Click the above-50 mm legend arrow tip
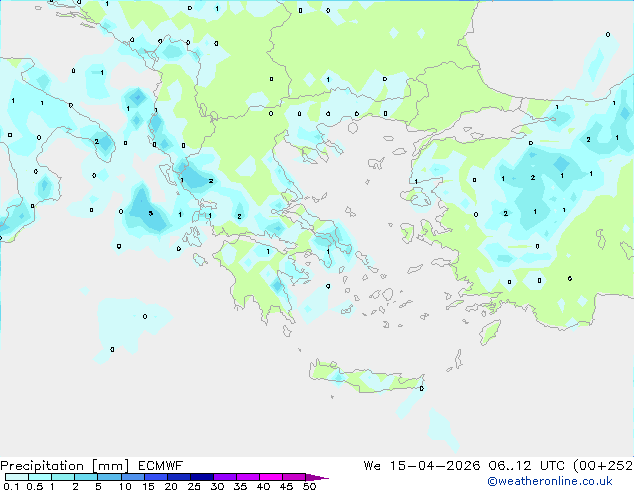The width and height of the screenshot is (634, 490). pyautogui.click(x=317, y=477)
